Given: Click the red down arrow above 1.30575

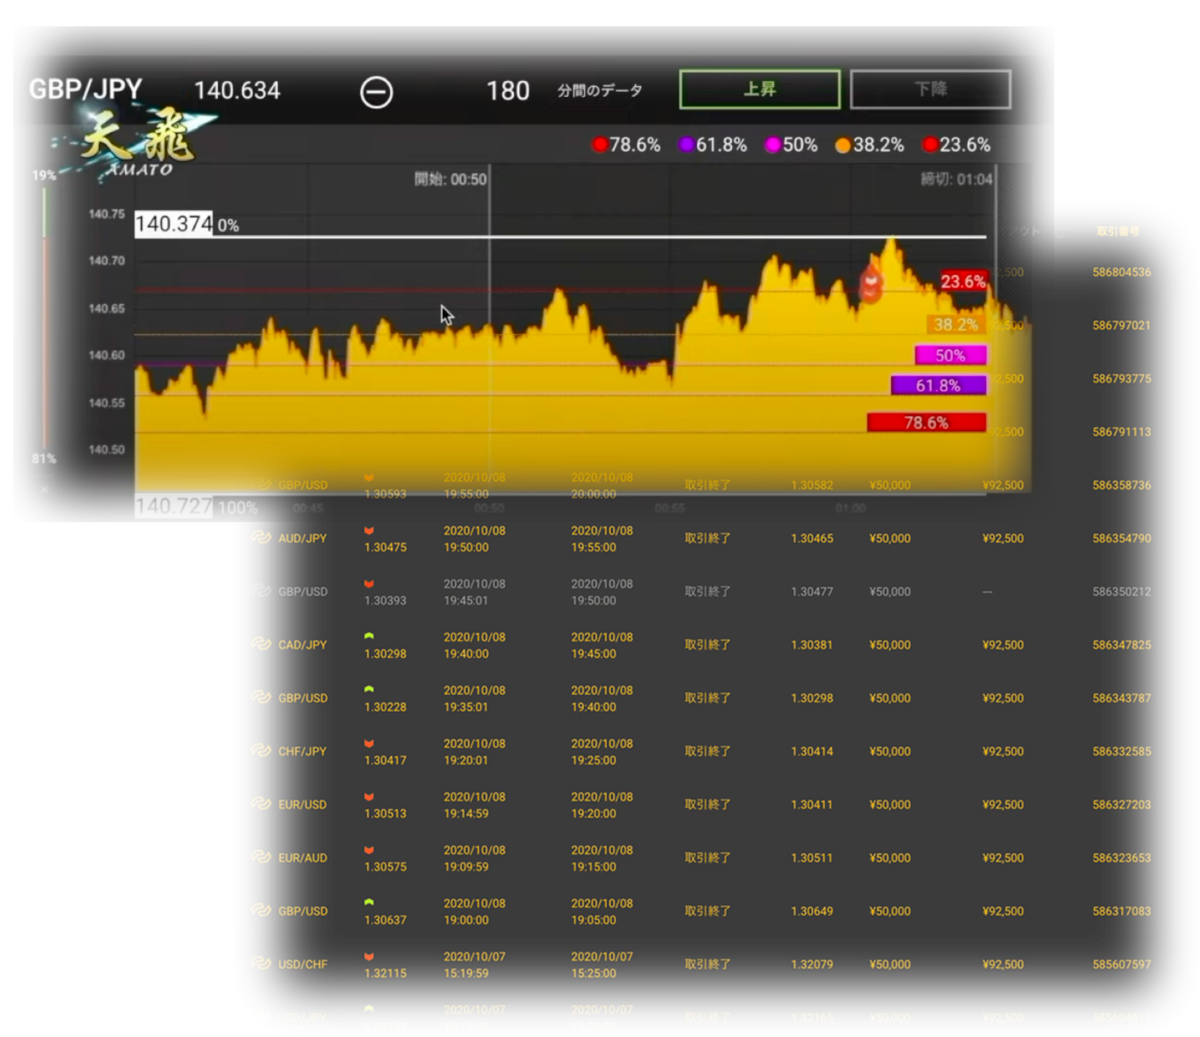Looking at the screenshot, I should click(x=369, y=849).
